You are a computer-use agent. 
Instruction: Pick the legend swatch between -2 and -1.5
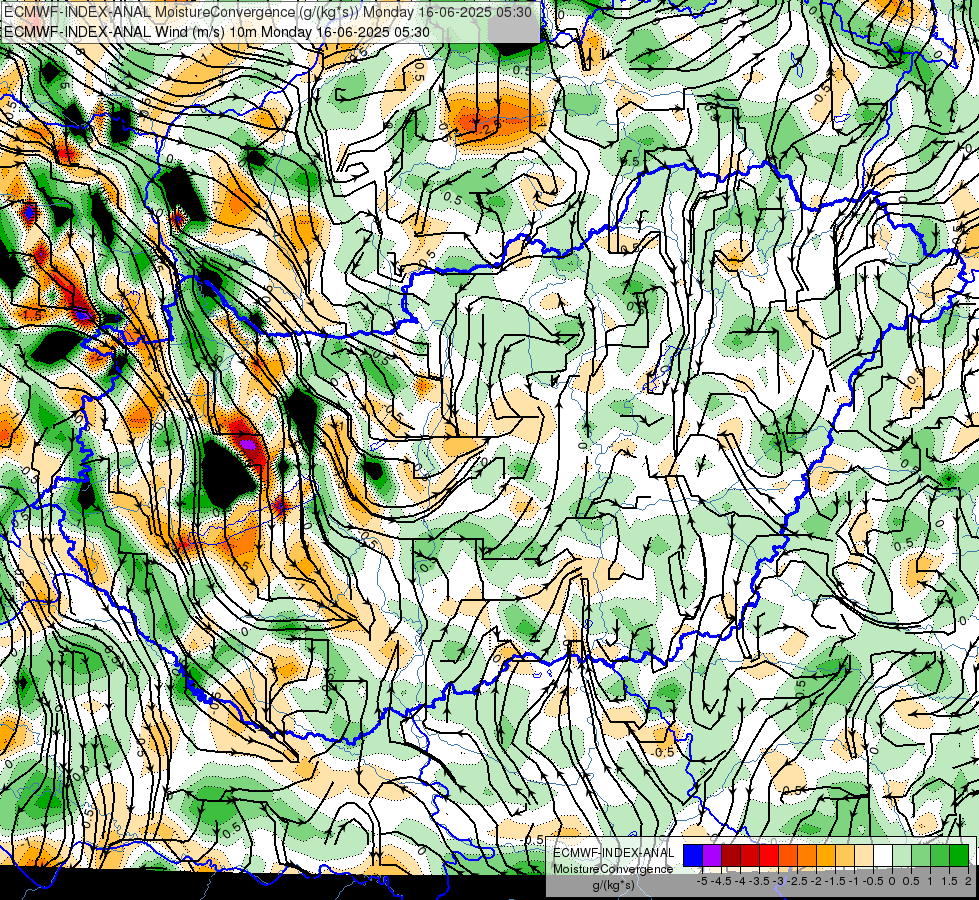click(x=825, y=855)
